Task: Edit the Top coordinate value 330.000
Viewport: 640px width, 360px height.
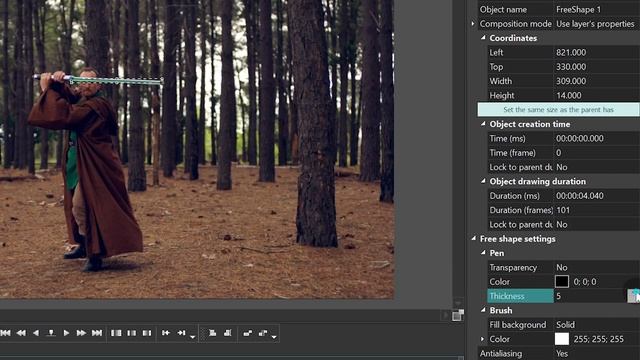Action: 596,67
